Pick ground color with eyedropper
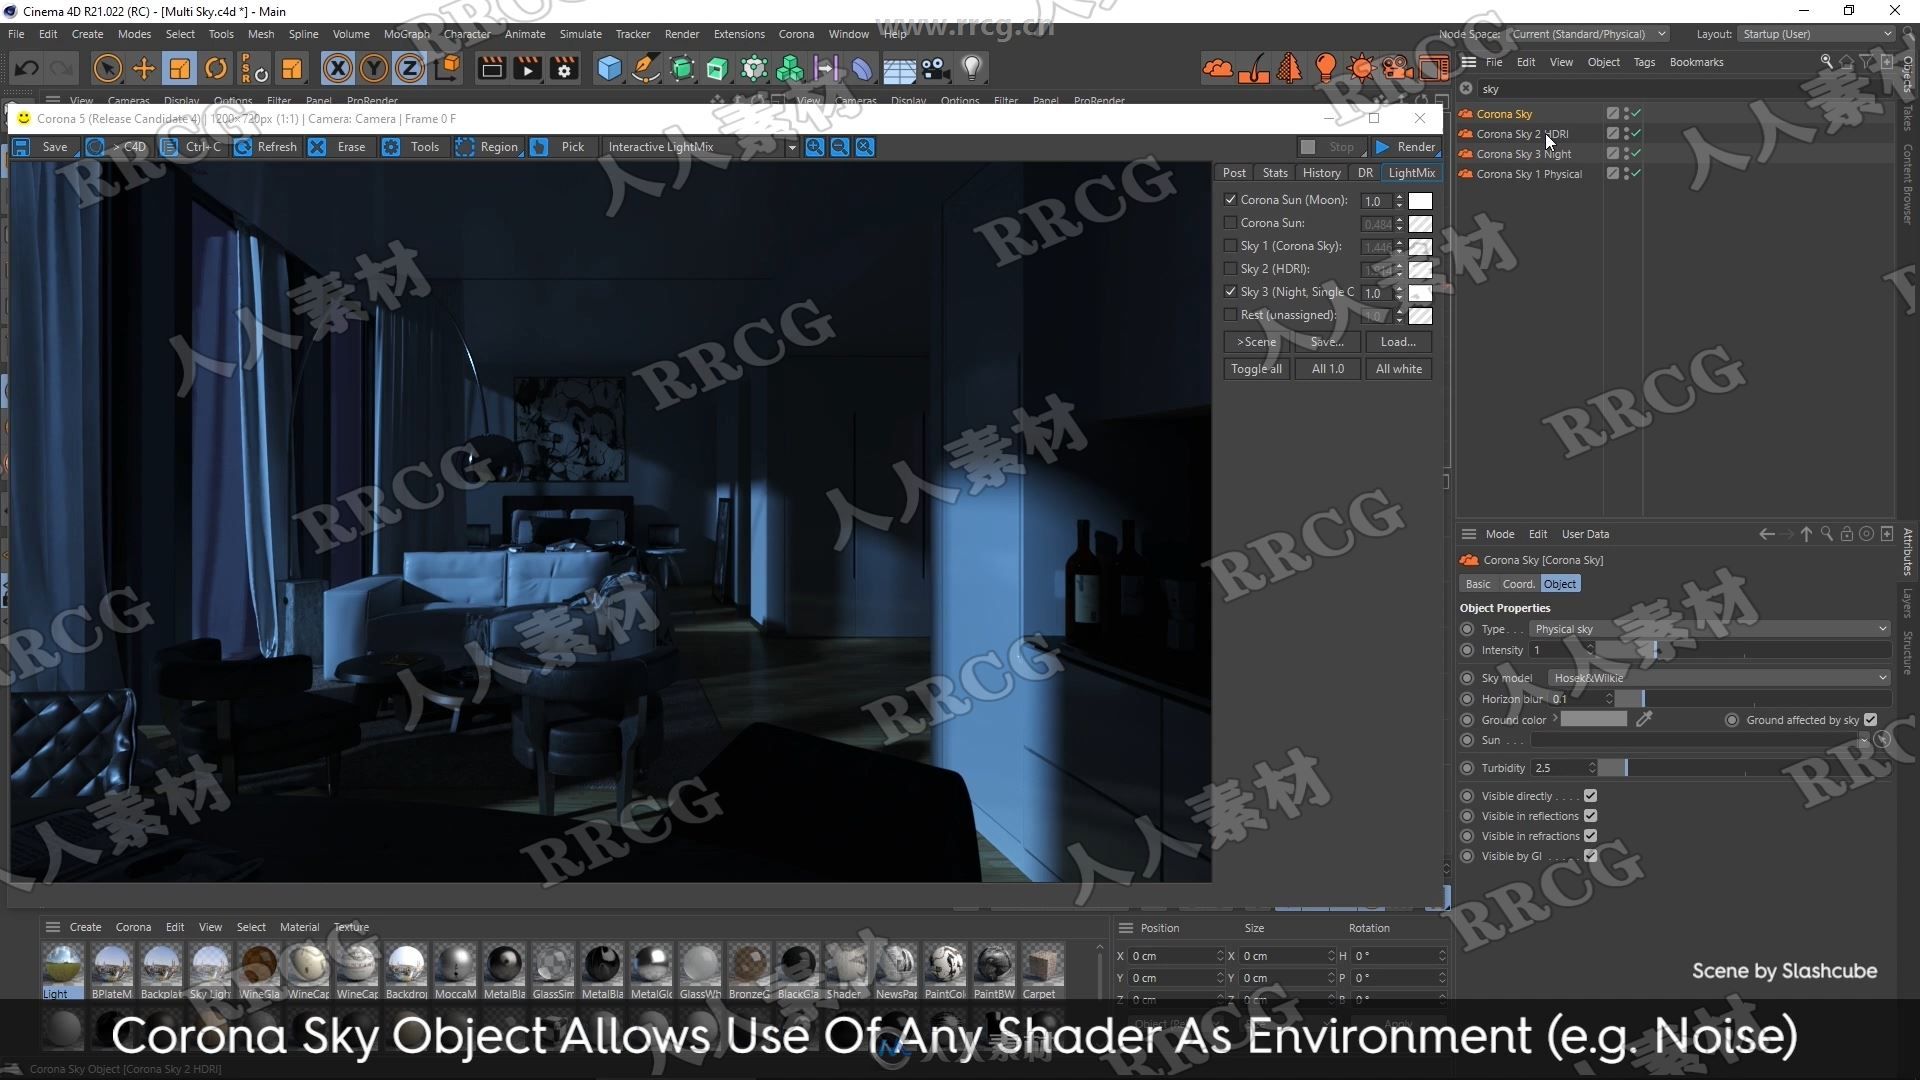 coord(1644,719)
